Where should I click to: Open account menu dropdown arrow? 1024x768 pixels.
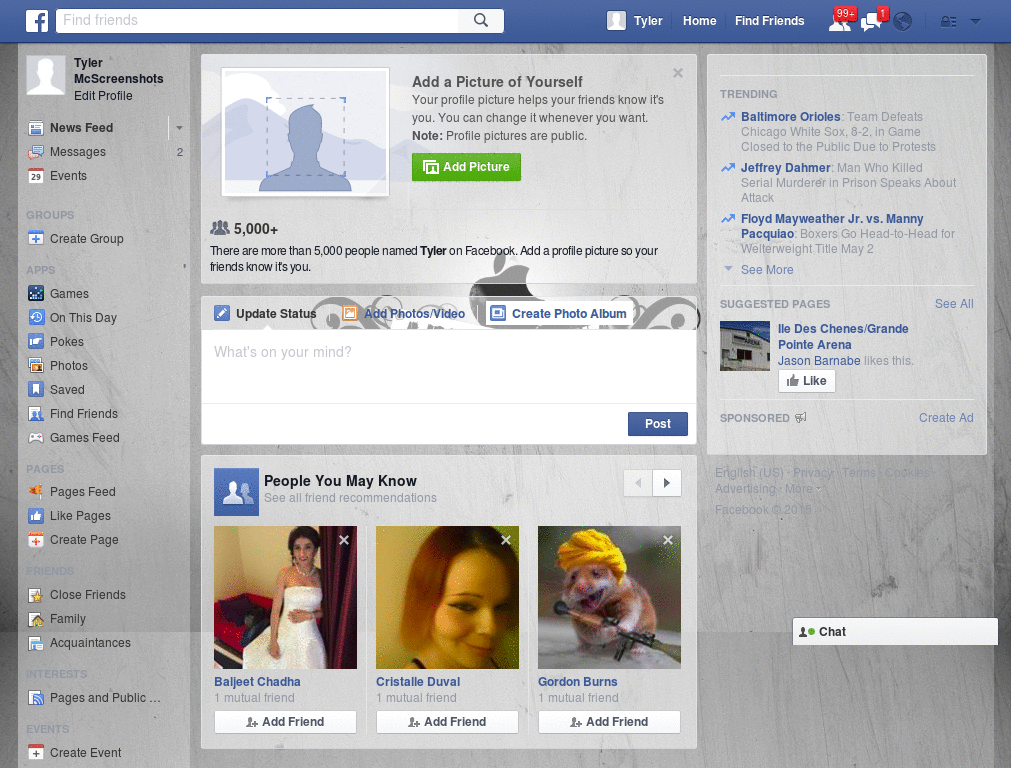tap(975, 22)
